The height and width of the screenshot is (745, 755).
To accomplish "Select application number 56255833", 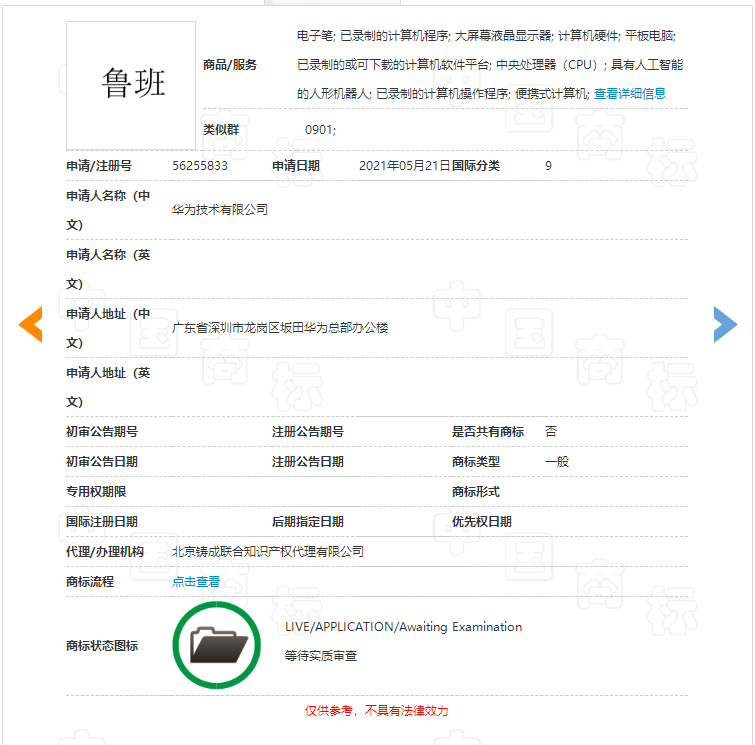I will [200, 166].
